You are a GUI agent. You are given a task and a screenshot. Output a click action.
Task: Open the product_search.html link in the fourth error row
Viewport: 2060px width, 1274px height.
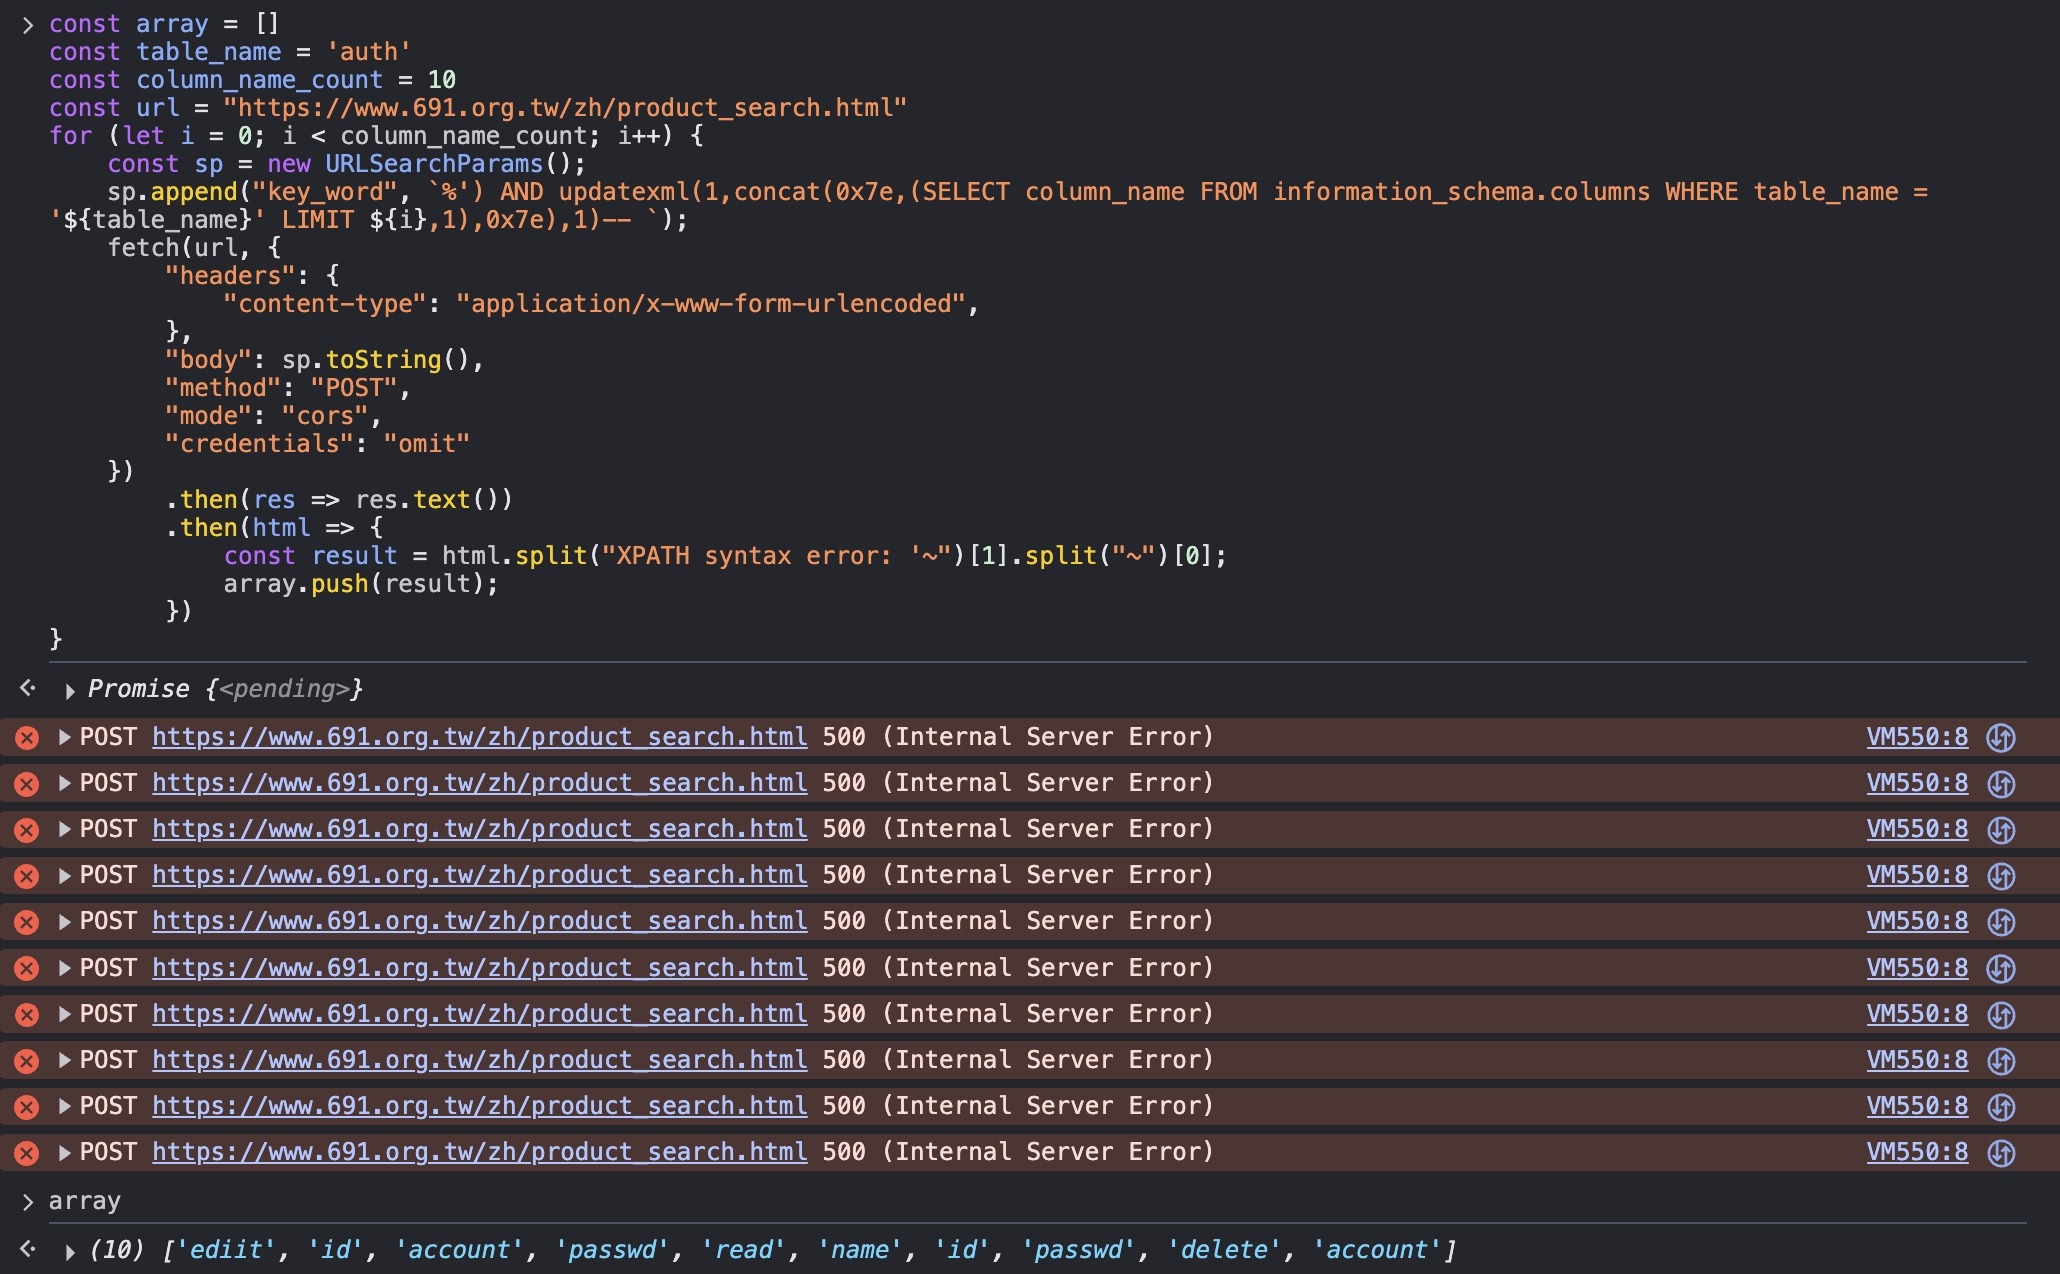click(x=480, y=875)
